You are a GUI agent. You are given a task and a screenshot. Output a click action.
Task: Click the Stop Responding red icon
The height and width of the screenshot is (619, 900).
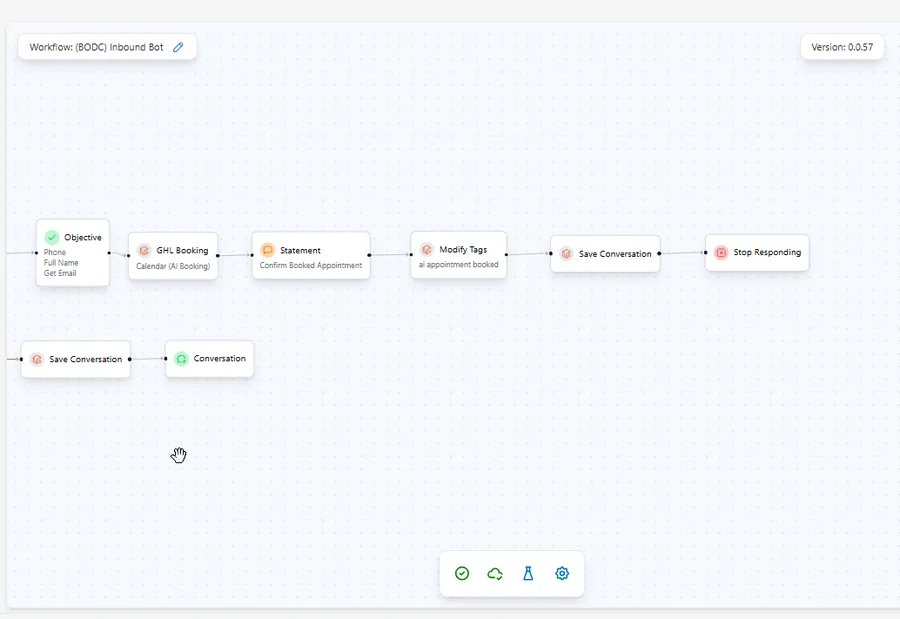point(721,252)
